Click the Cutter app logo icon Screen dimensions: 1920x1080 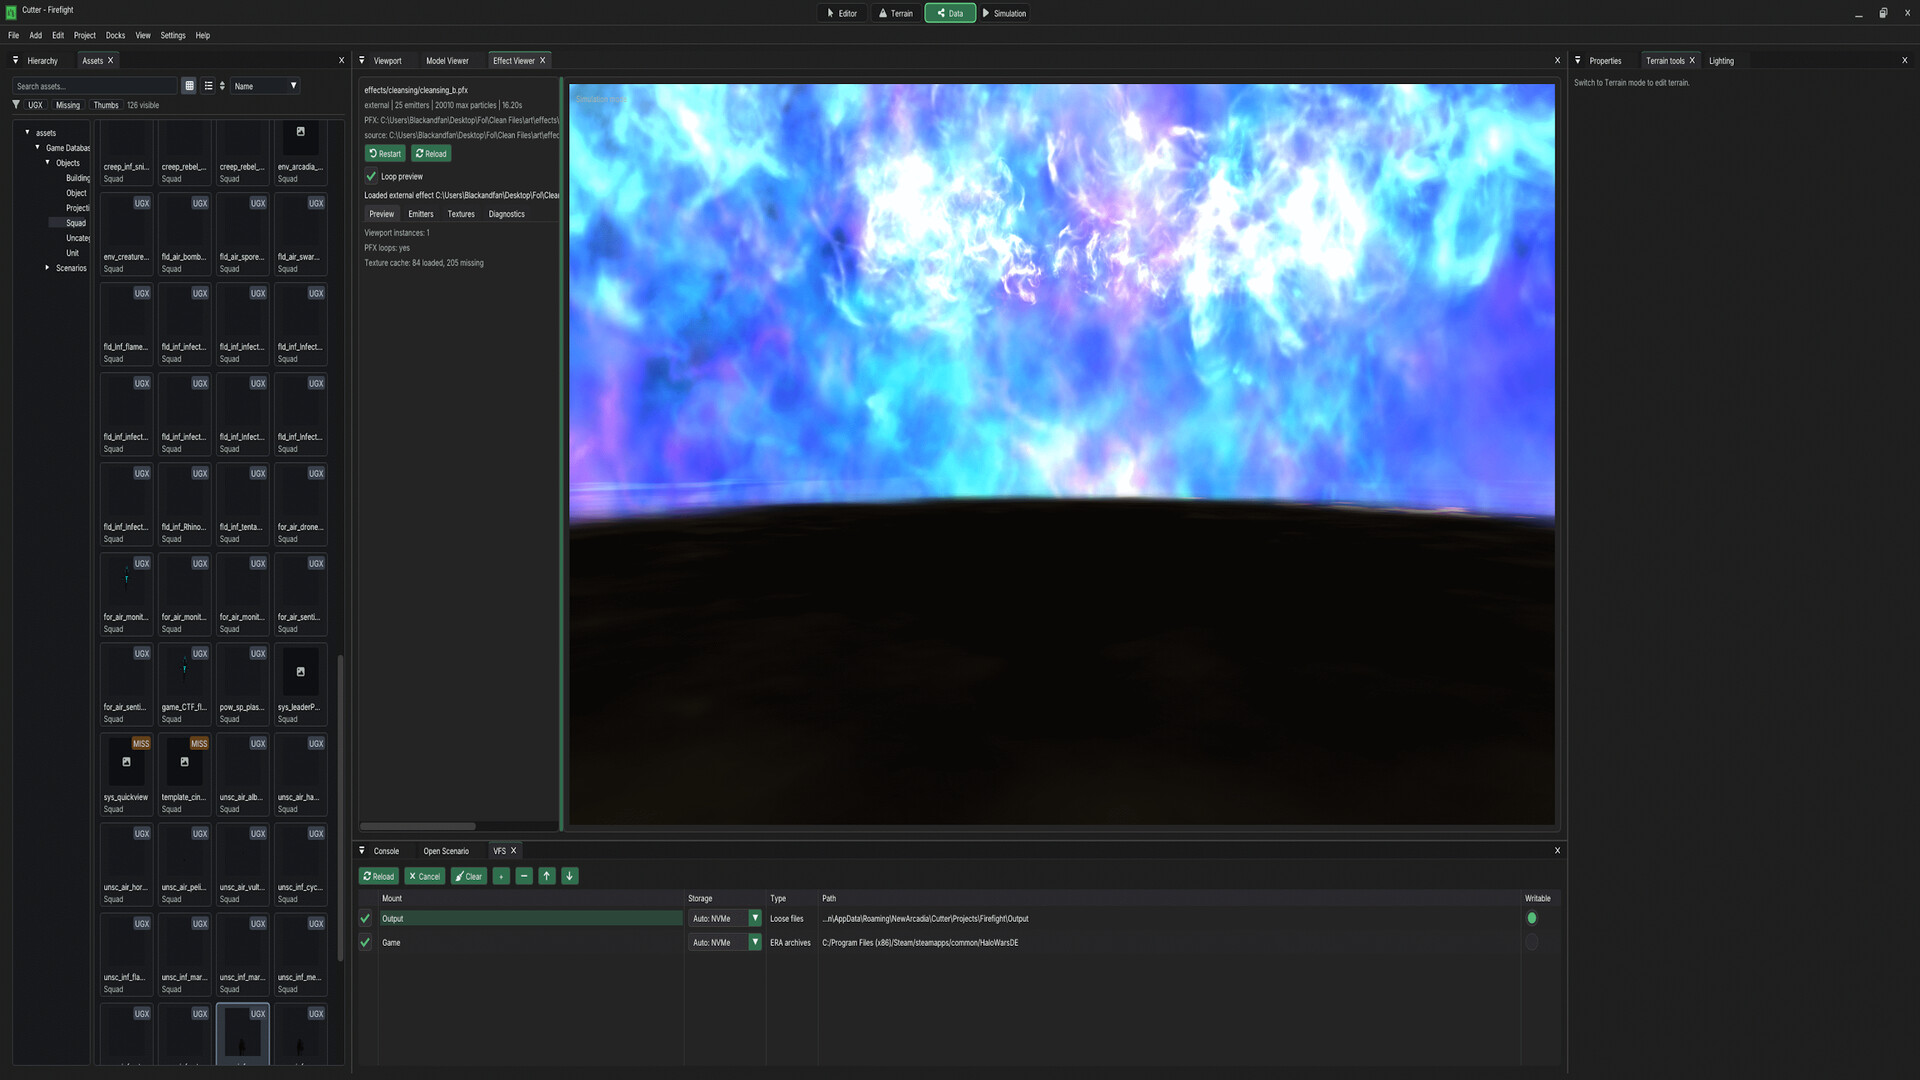coord(12,12)
